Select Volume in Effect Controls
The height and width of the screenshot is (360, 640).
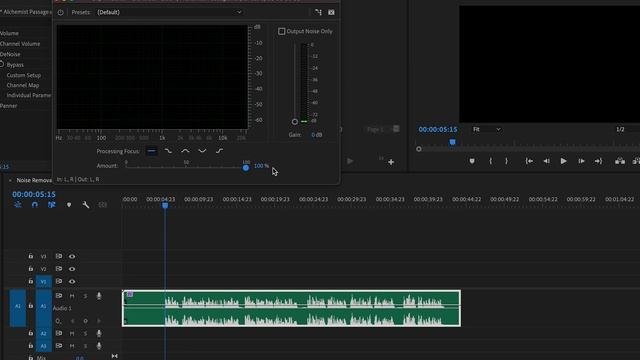pyautogui.click(x=9, y=33)
